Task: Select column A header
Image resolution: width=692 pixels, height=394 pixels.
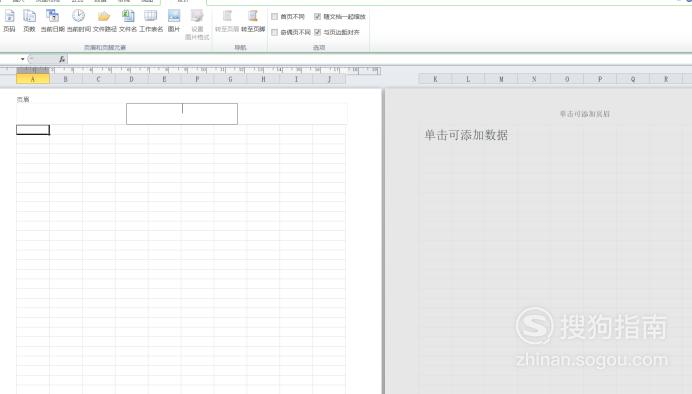Action: (33, 79)
